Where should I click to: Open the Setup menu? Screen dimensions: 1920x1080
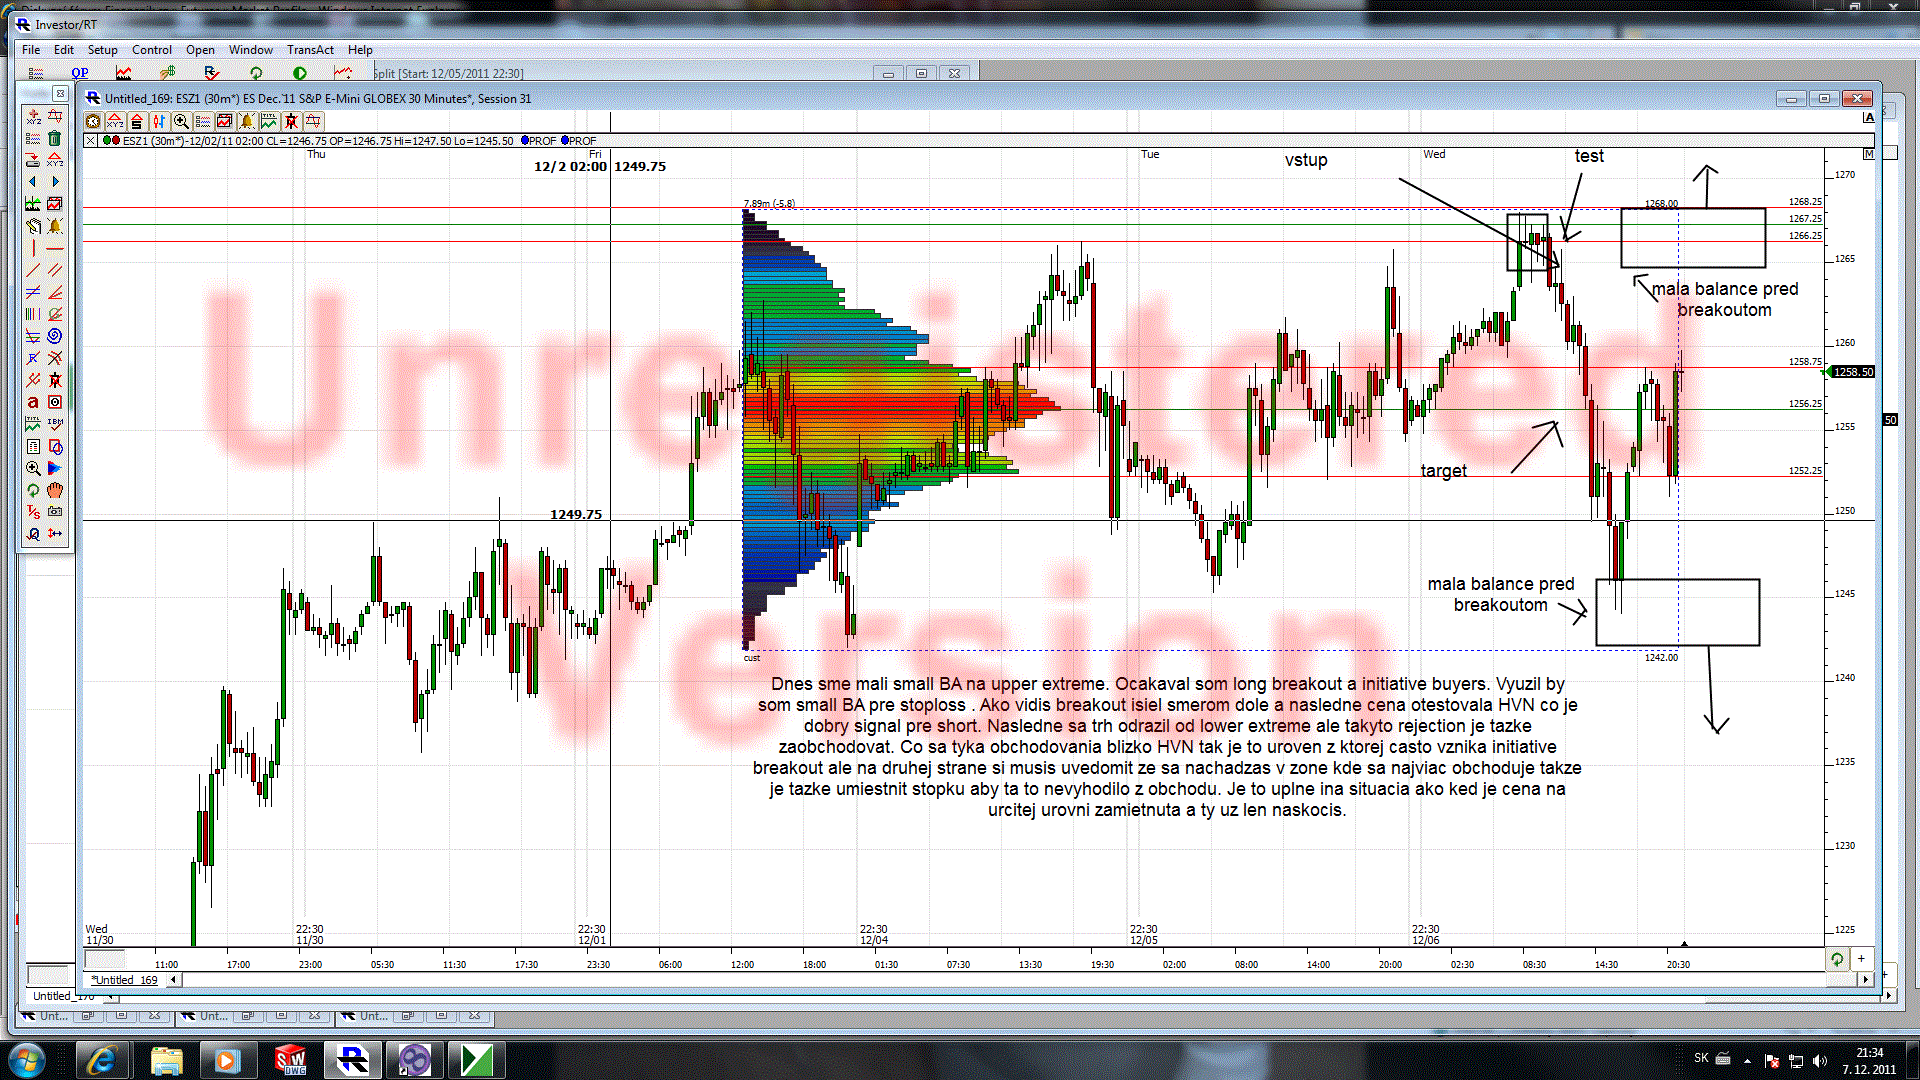102,49
